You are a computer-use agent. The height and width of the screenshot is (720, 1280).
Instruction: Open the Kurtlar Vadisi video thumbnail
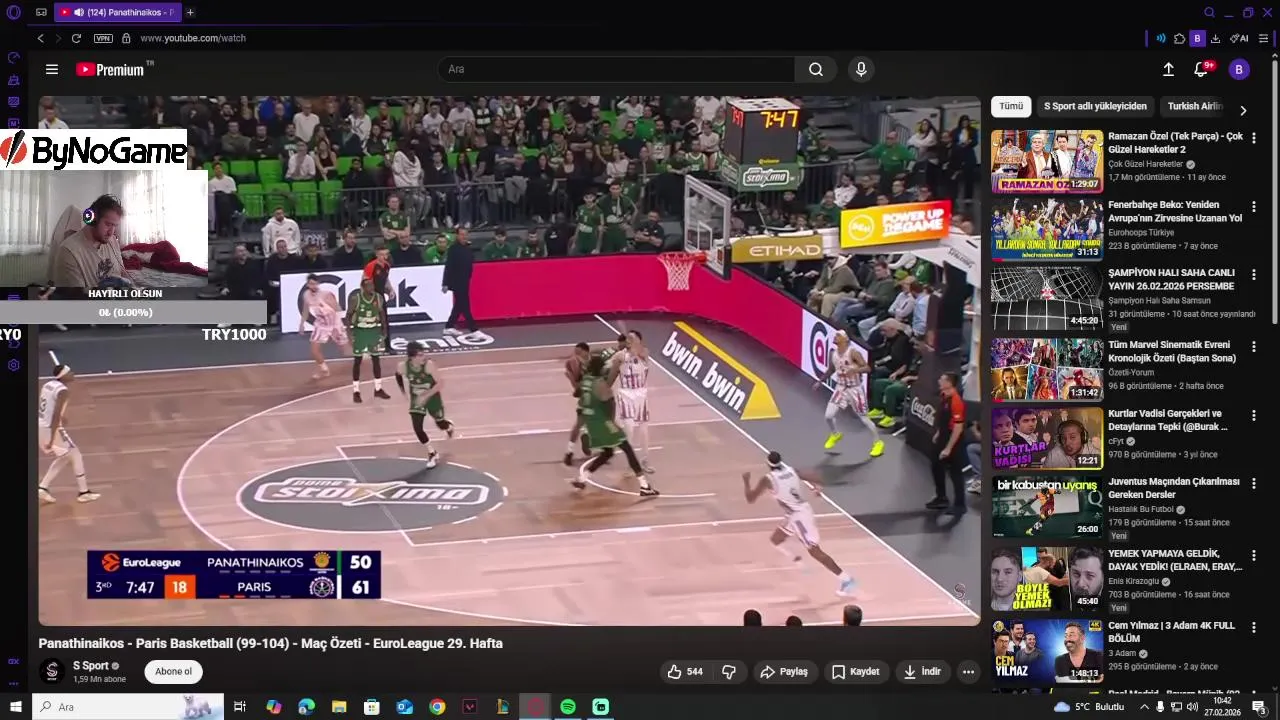click(1047, 438)
